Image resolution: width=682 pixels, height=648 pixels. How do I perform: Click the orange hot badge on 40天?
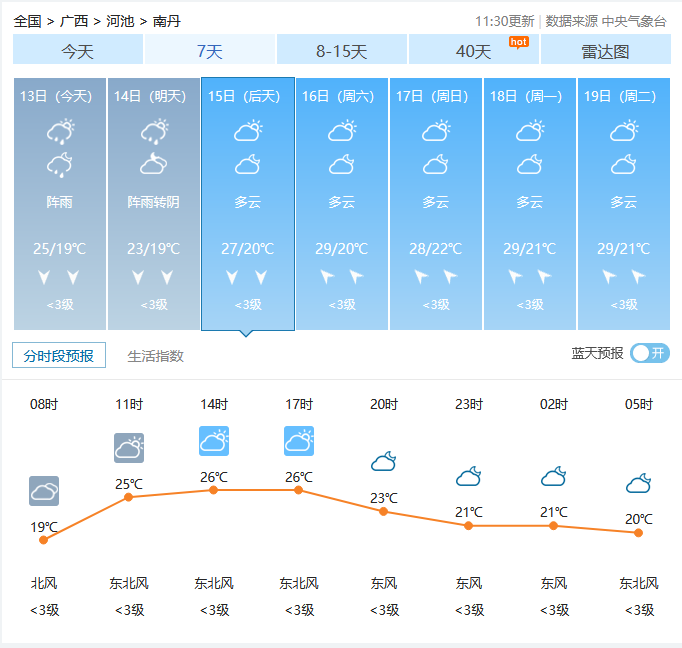click(x=518, y=41)
